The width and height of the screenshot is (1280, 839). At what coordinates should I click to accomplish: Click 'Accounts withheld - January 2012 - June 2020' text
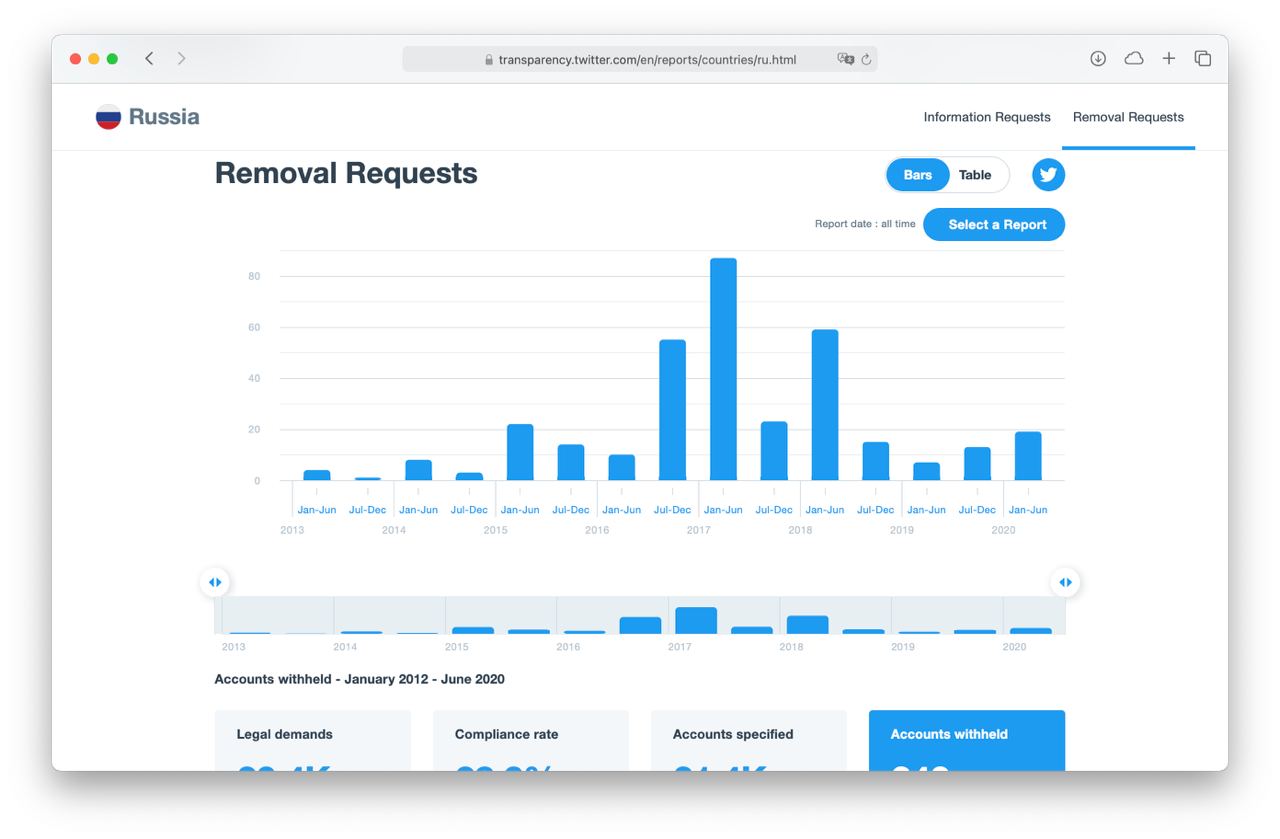(360, 679)
